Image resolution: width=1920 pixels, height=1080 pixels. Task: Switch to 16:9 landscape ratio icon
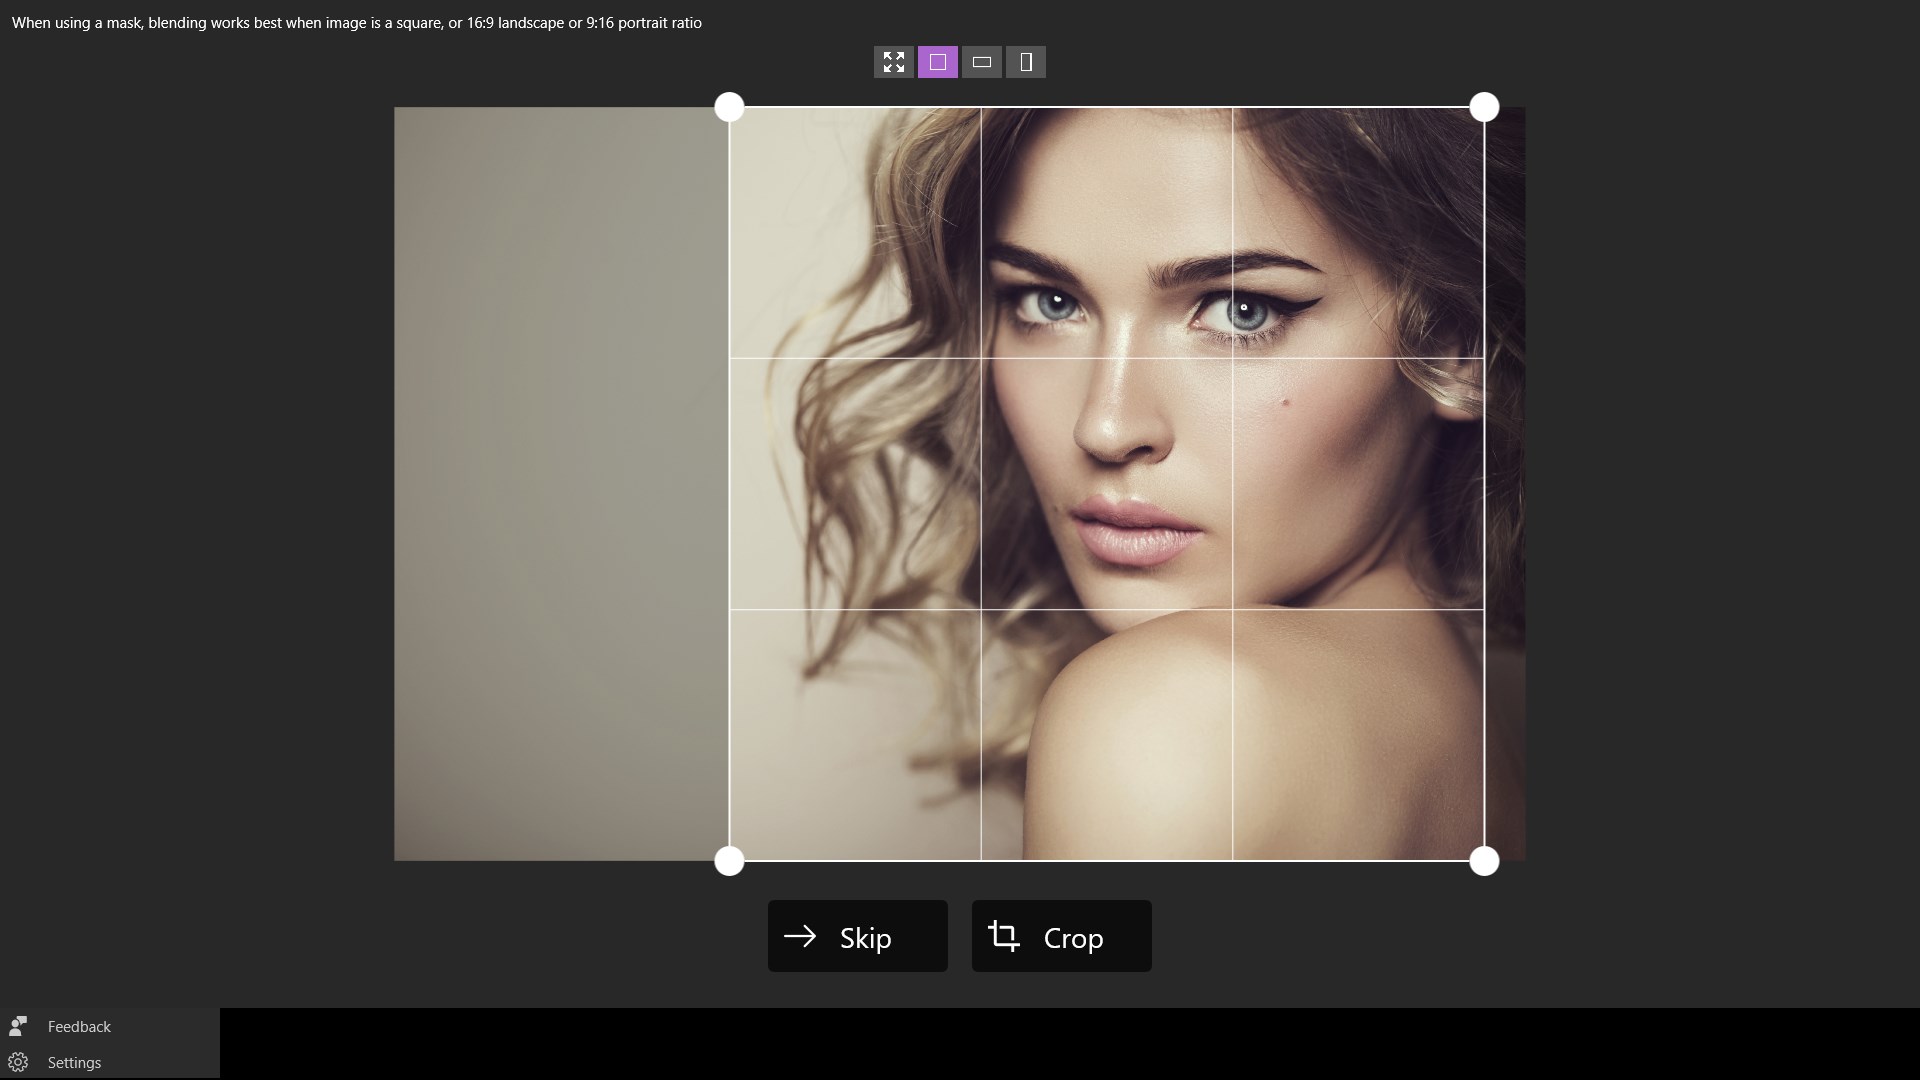point(981,62)
